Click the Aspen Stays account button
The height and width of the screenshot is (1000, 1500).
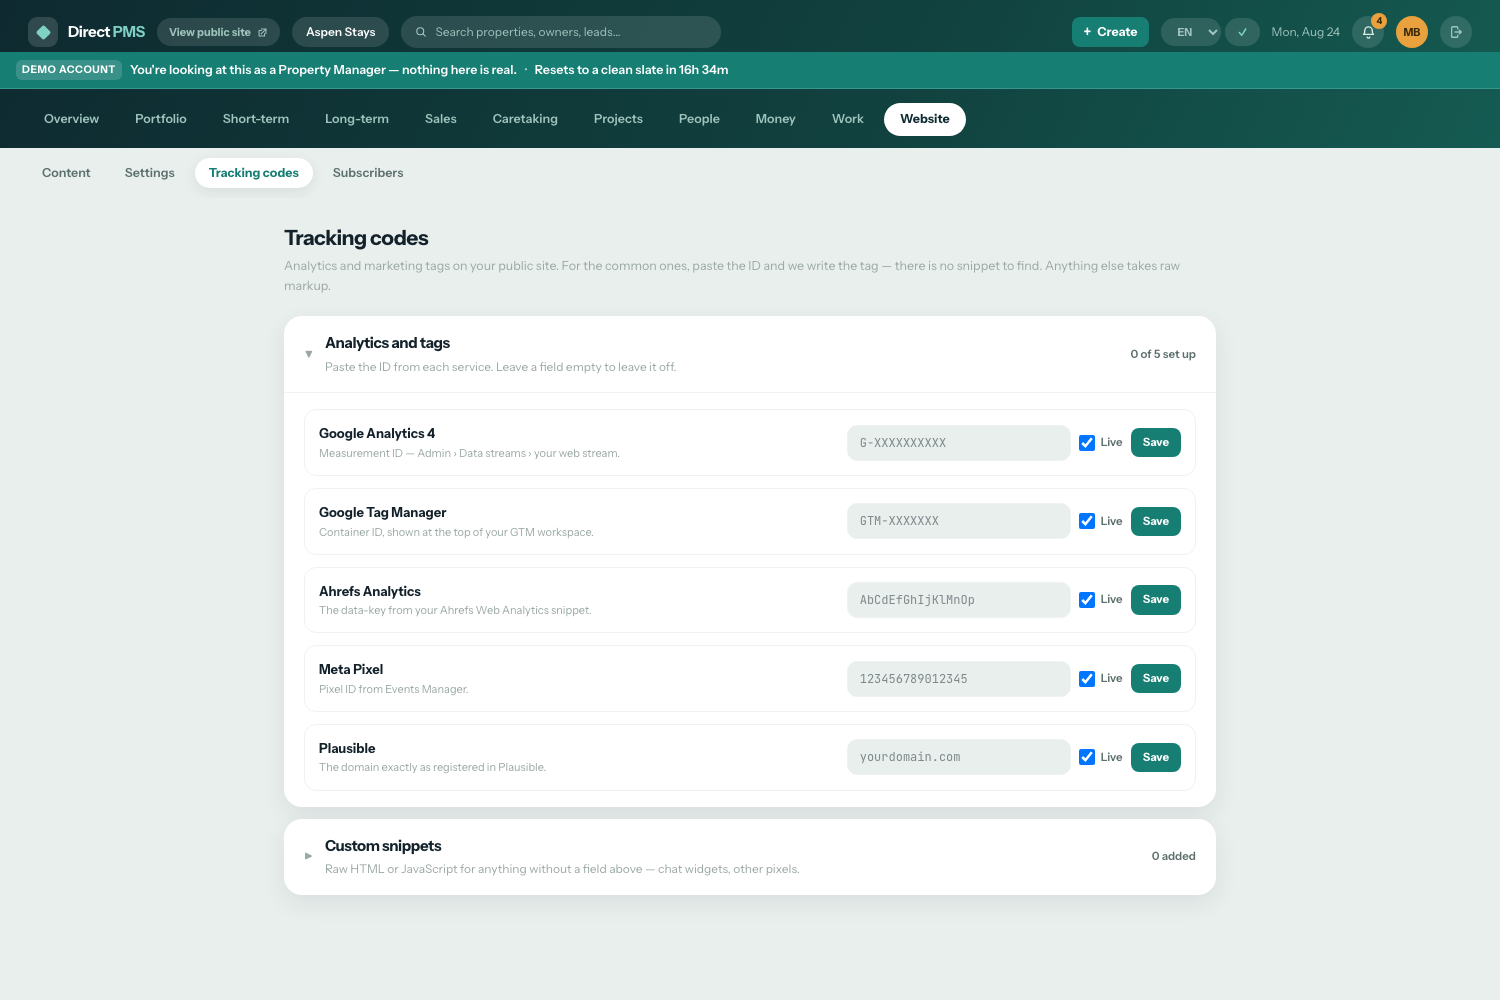tap(341, 32)
